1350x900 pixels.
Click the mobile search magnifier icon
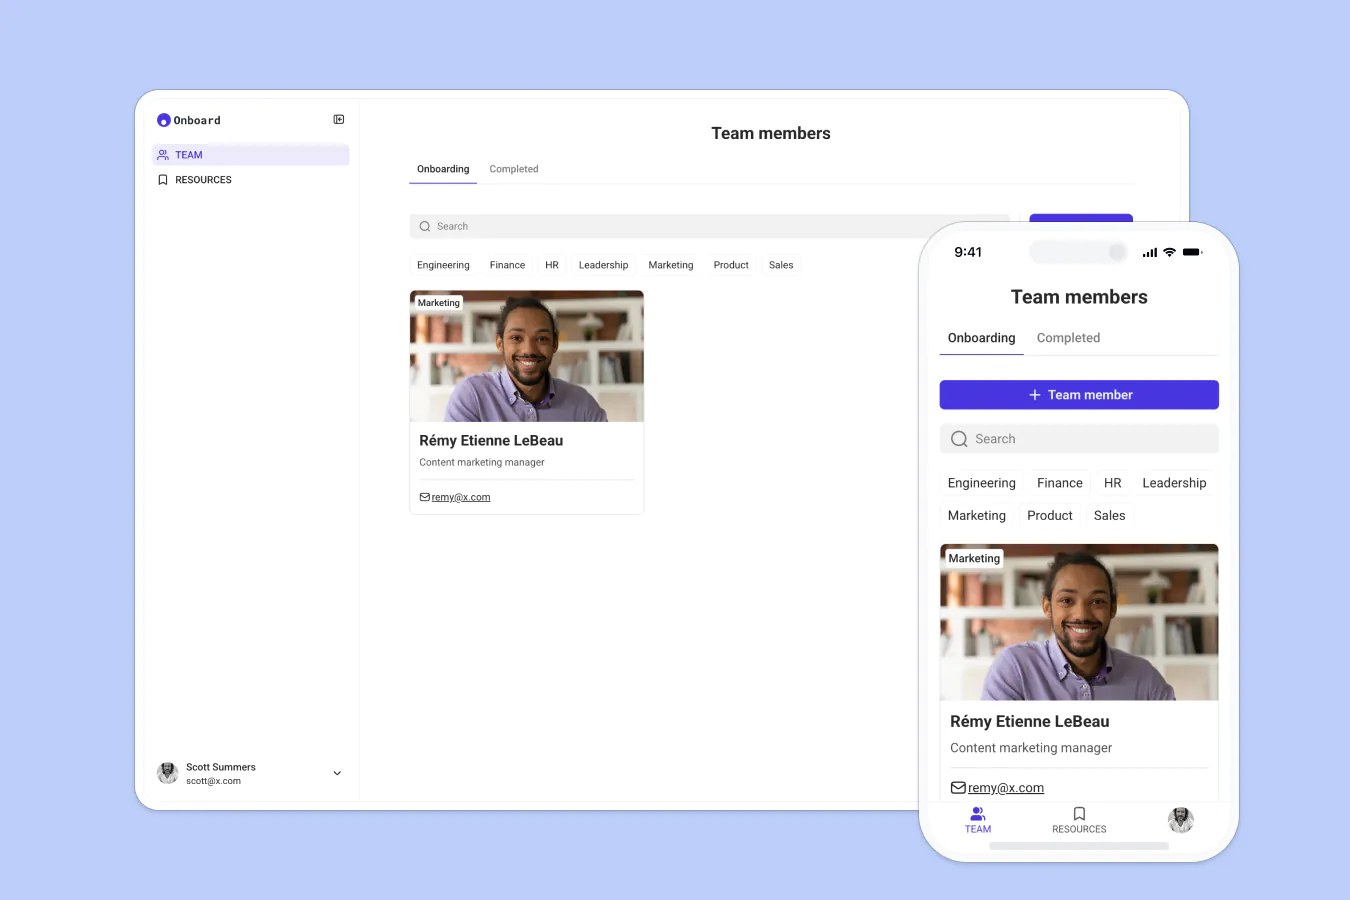coord(959,439)
